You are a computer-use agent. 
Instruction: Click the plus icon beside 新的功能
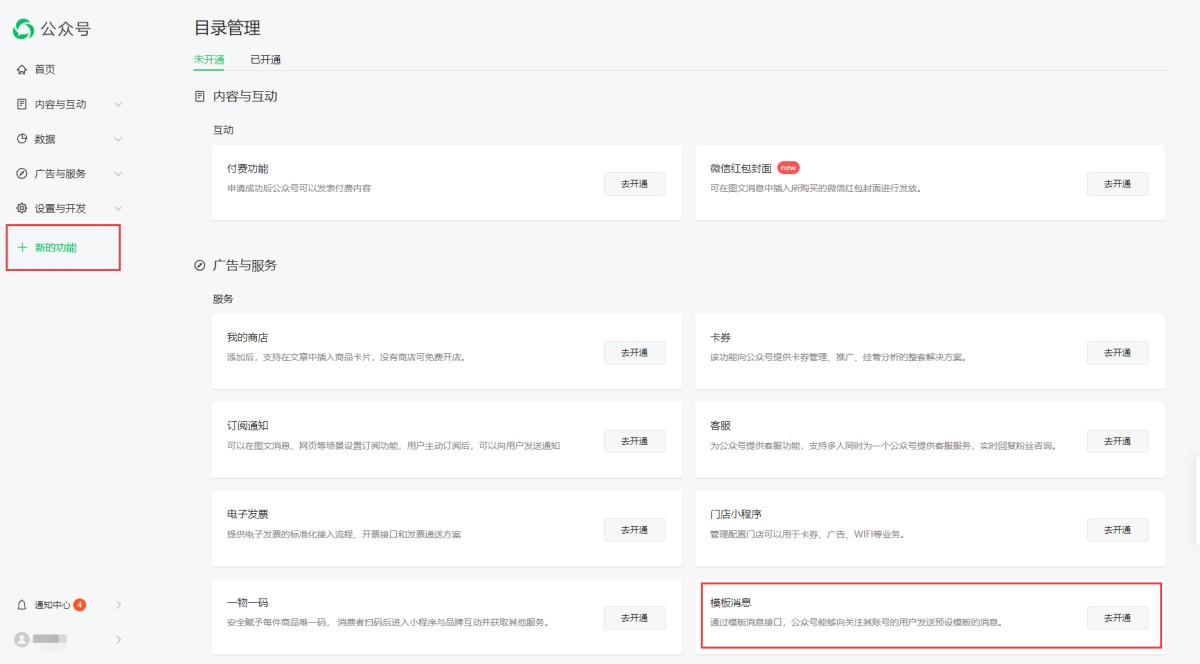[22, 247]
